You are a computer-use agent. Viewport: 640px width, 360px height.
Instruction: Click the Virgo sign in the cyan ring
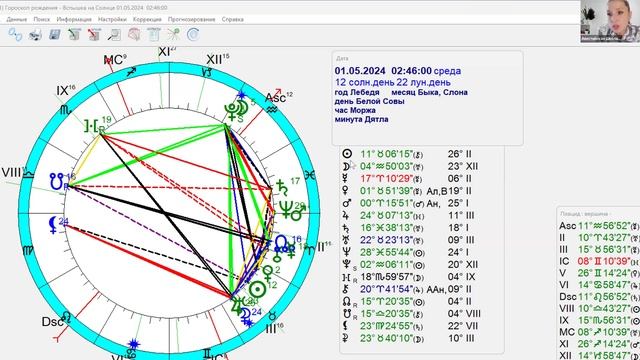pyautogui.click(x=28, y=250)
